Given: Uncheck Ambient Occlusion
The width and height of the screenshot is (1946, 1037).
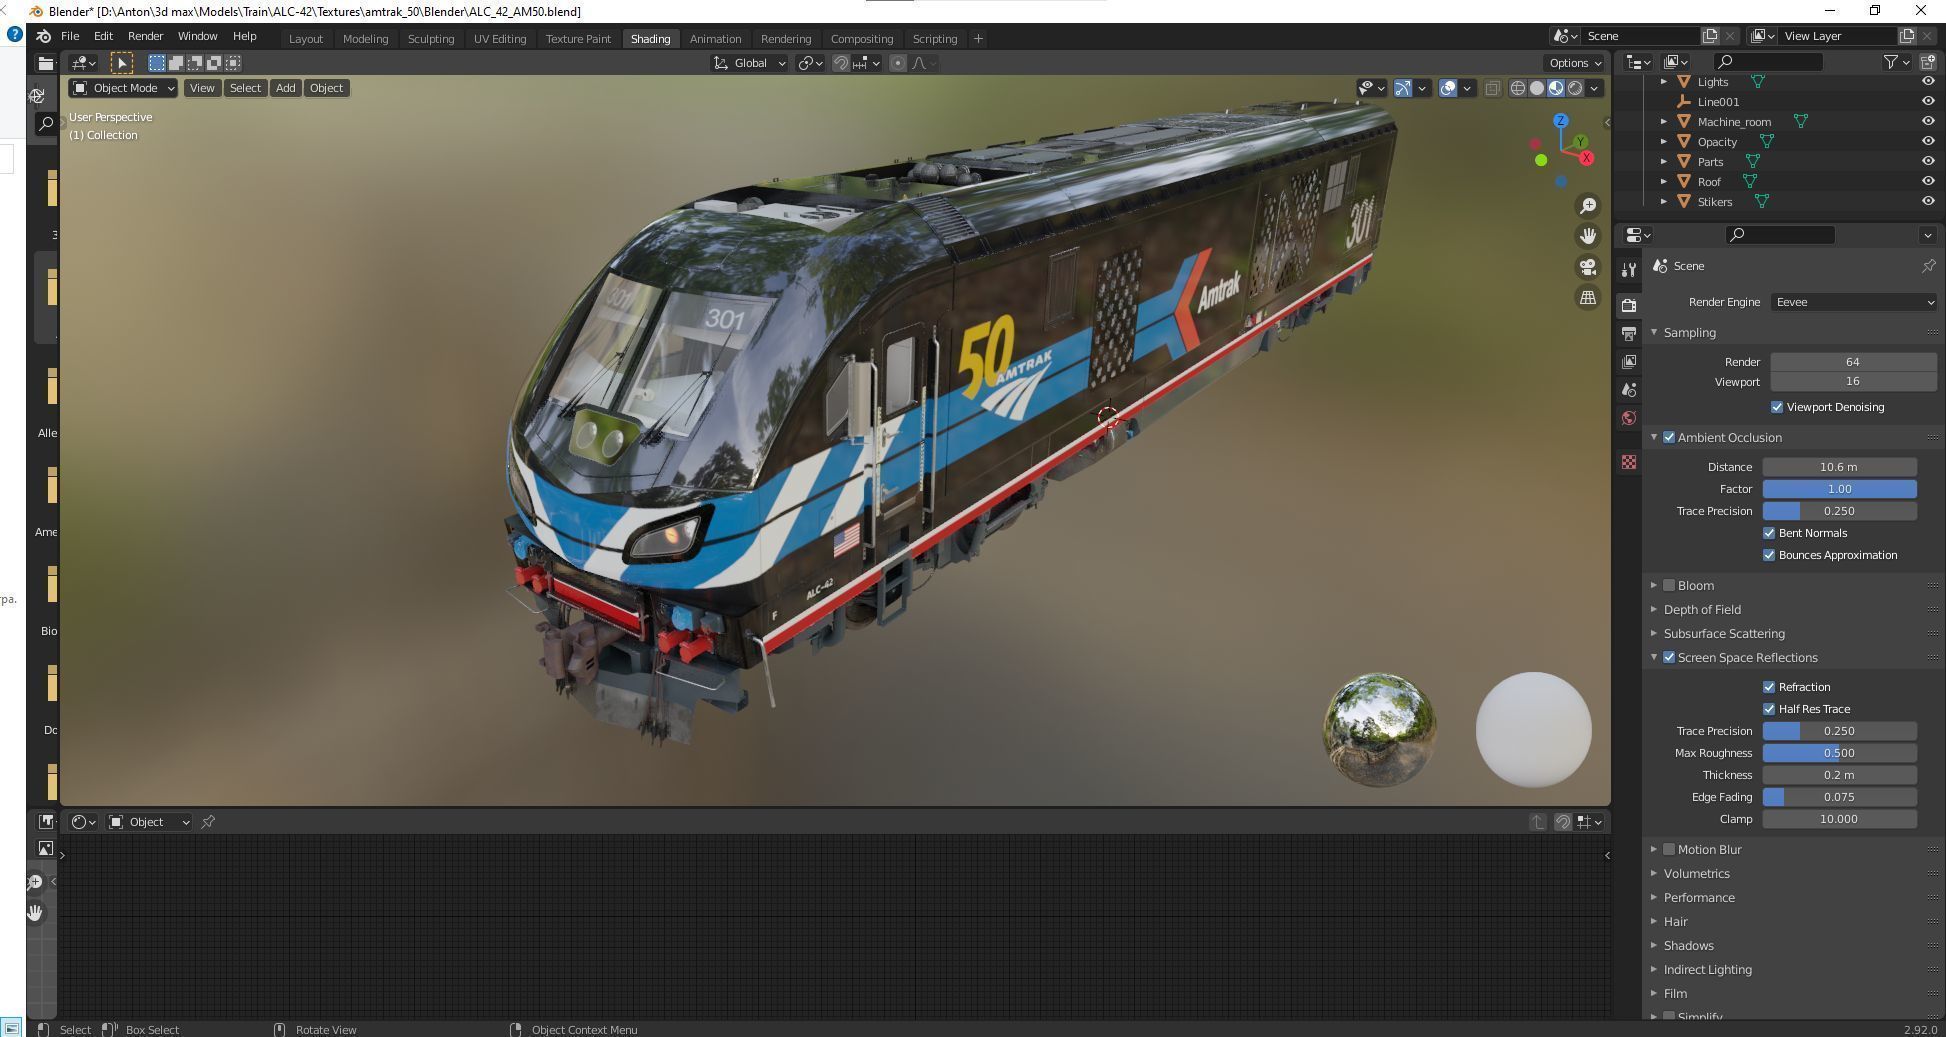Looking at the screenshot, I should tap(1669, 437).
